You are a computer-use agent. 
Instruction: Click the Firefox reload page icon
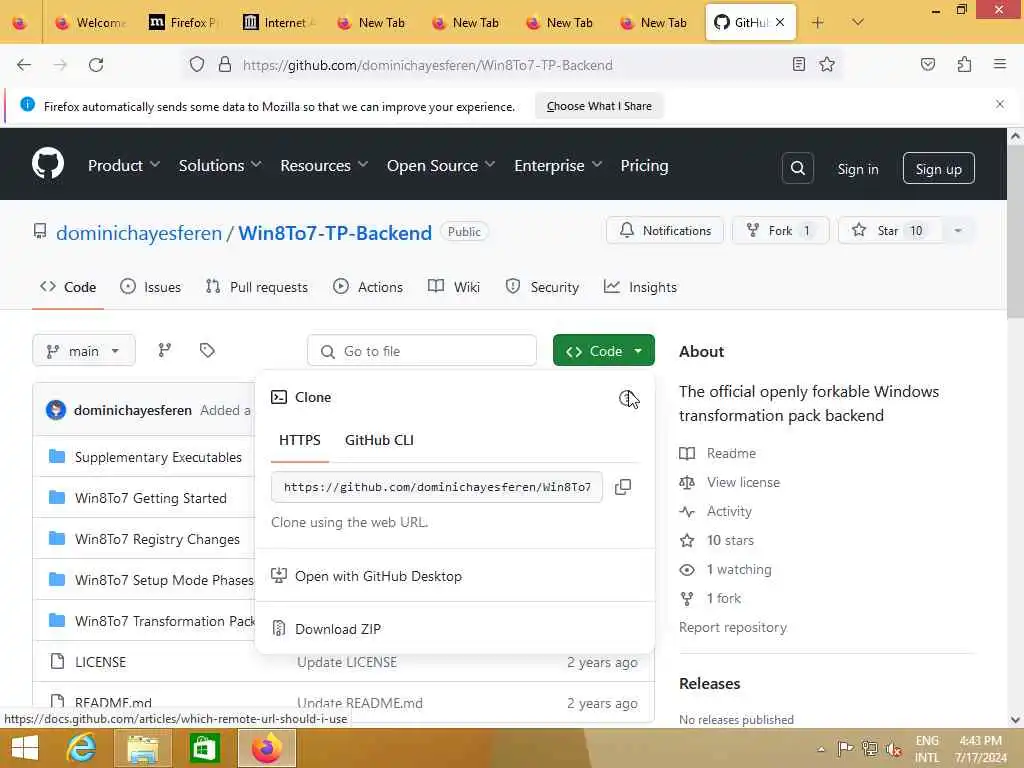(x=96, y=65)
